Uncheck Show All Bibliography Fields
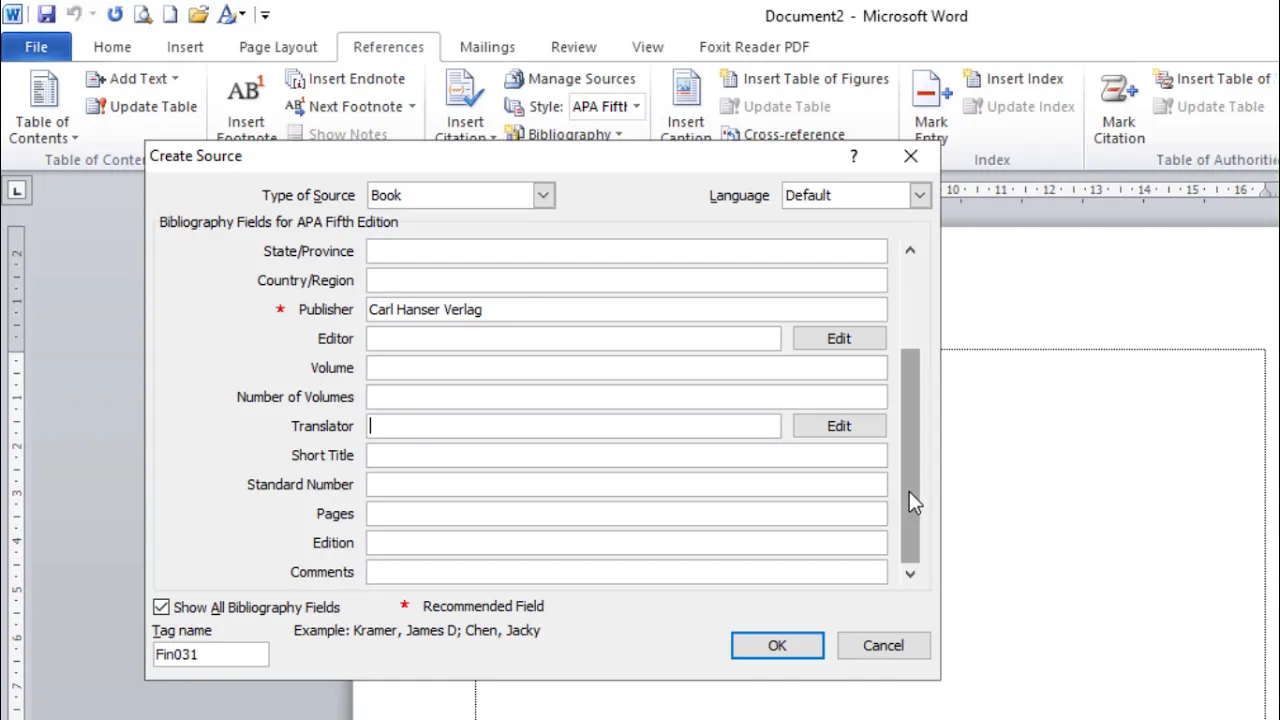The width and height of the screenshot is (1280, 720). pos(161,607)
